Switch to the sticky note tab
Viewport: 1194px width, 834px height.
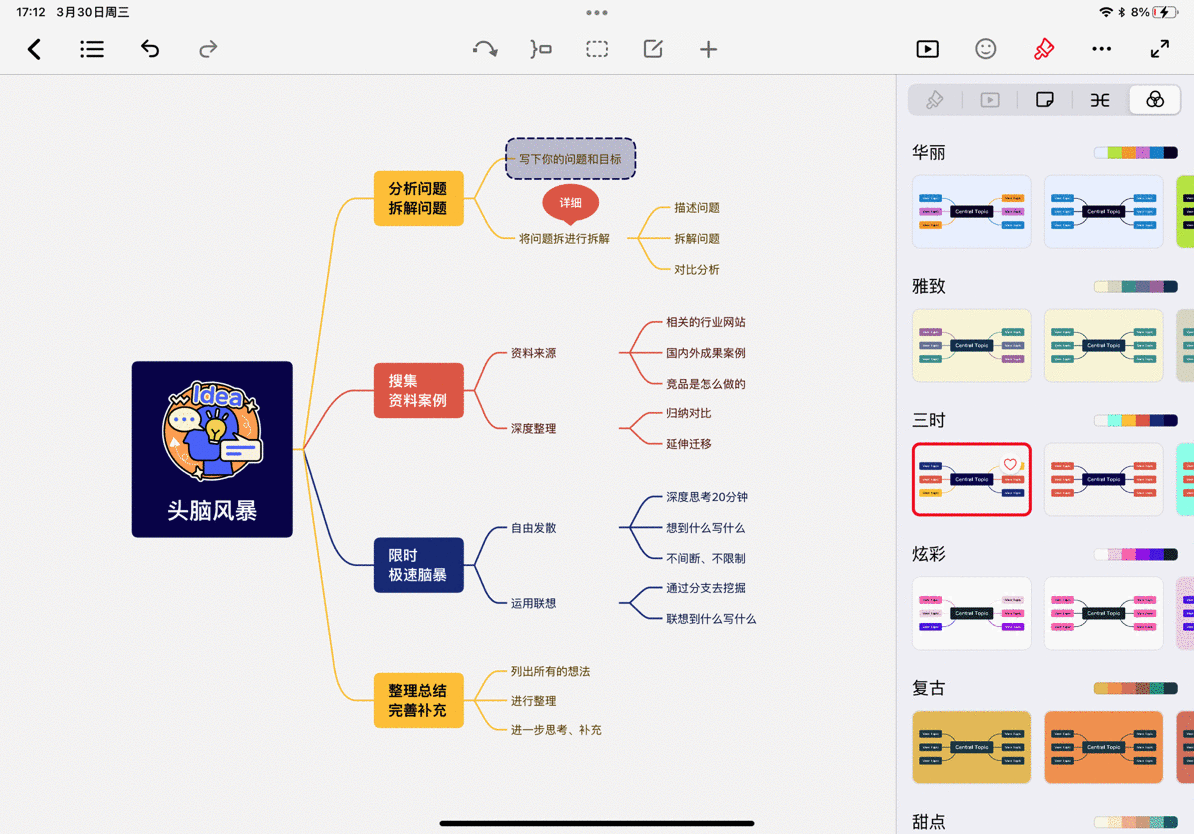(x=1045, y=99)
